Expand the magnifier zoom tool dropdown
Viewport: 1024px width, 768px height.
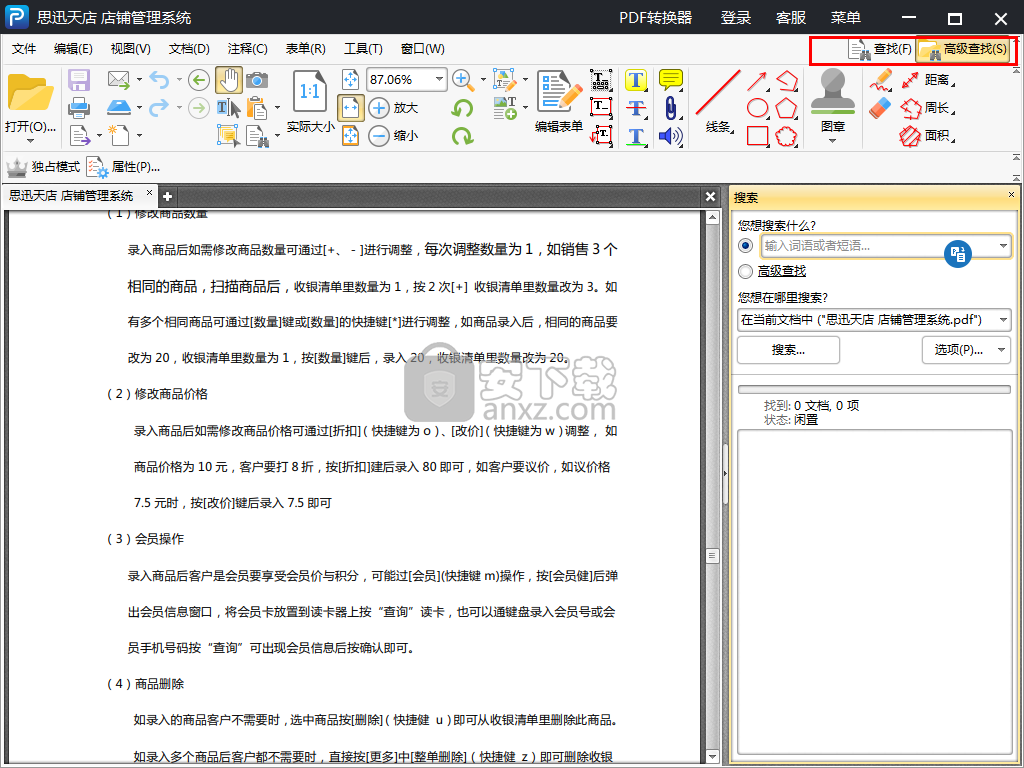[x=483, y=80]
